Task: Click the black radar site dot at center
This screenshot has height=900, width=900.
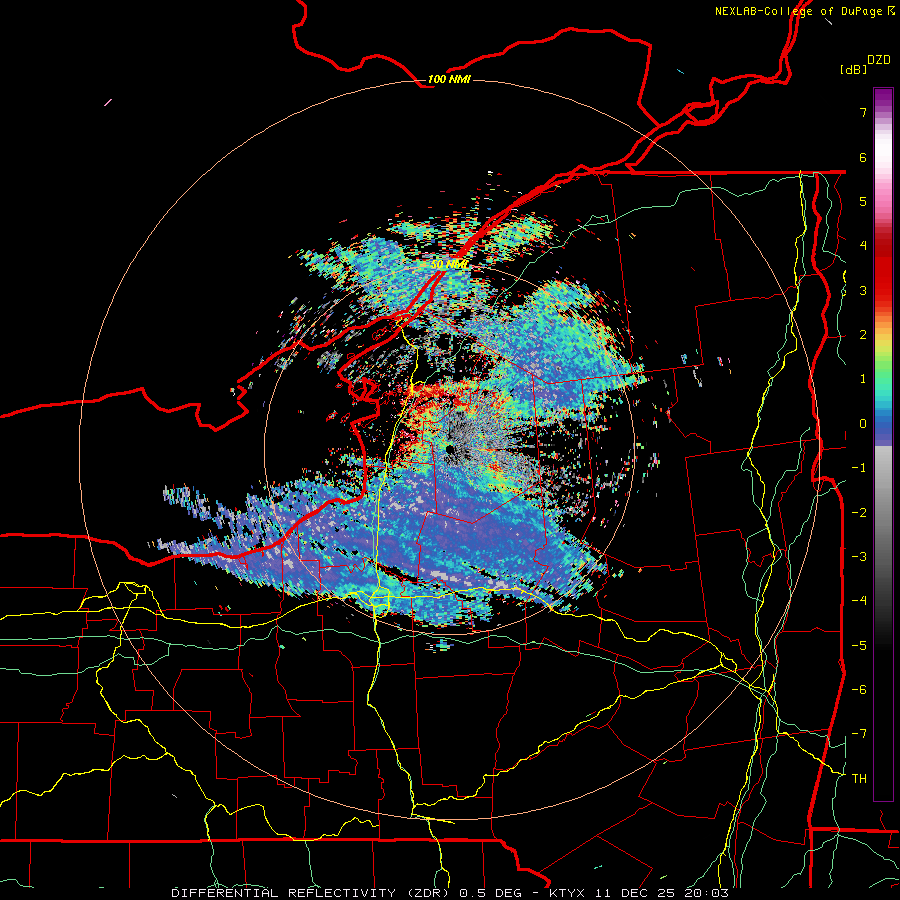Action: coord(450,449)
